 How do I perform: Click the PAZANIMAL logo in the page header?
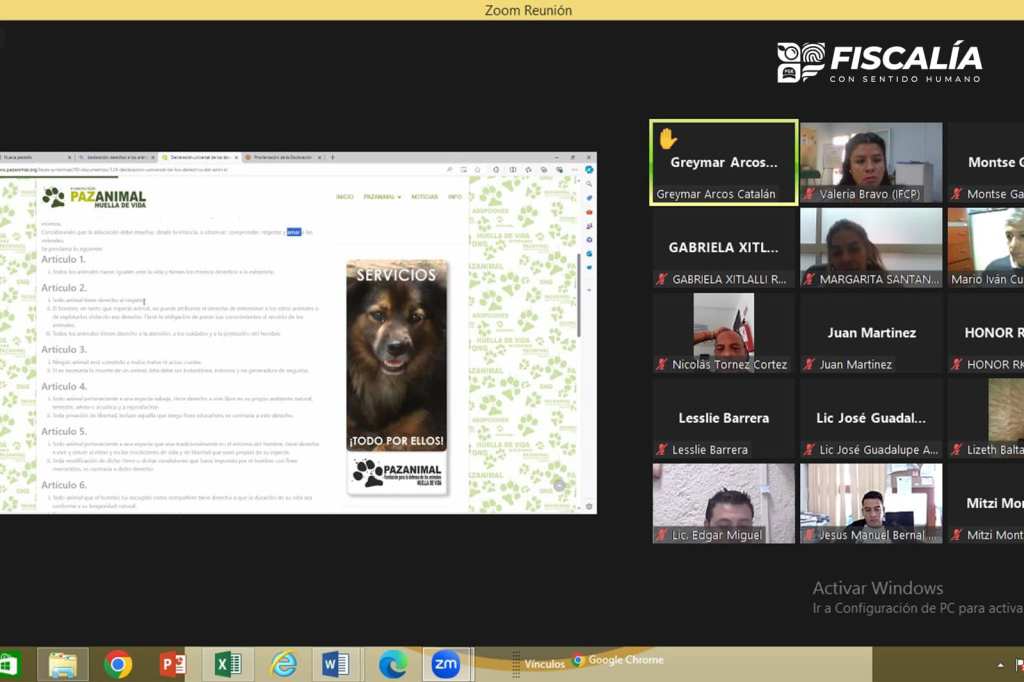click(95, 197)
